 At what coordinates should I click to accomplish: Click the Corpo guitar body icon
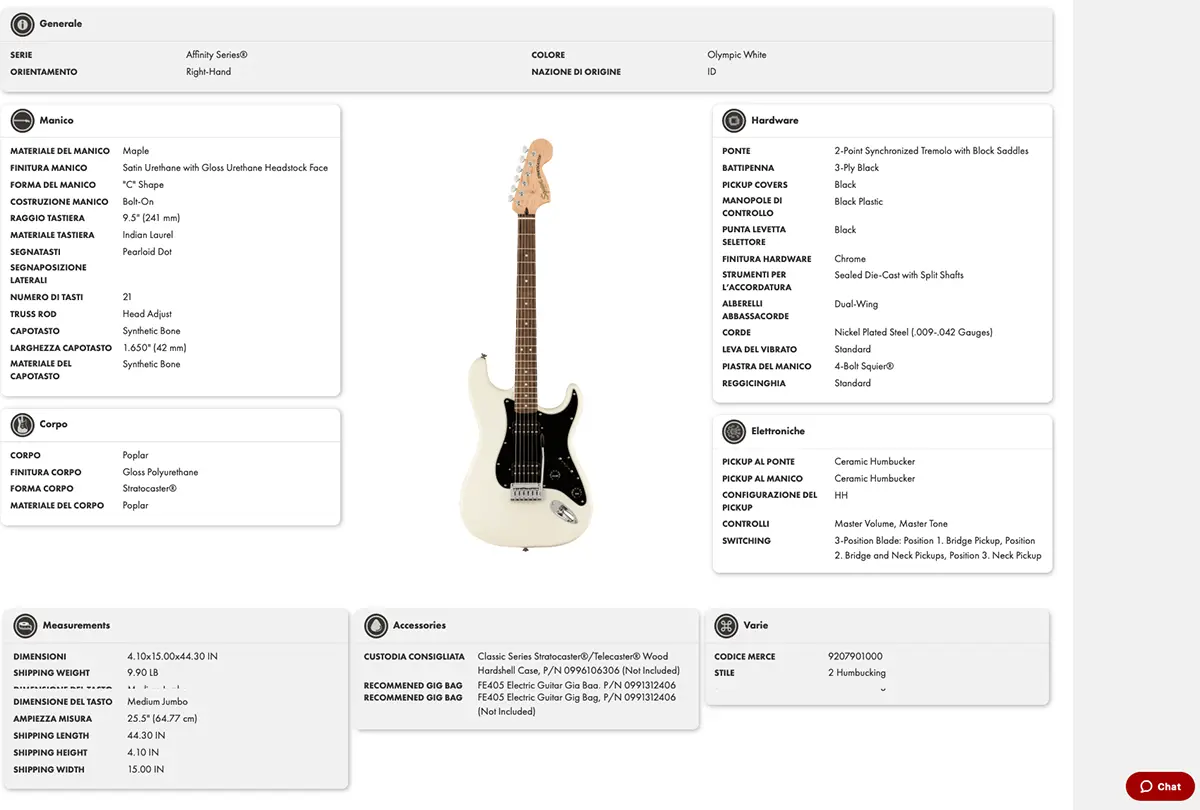pyautogui.click(x=22, y=425)
